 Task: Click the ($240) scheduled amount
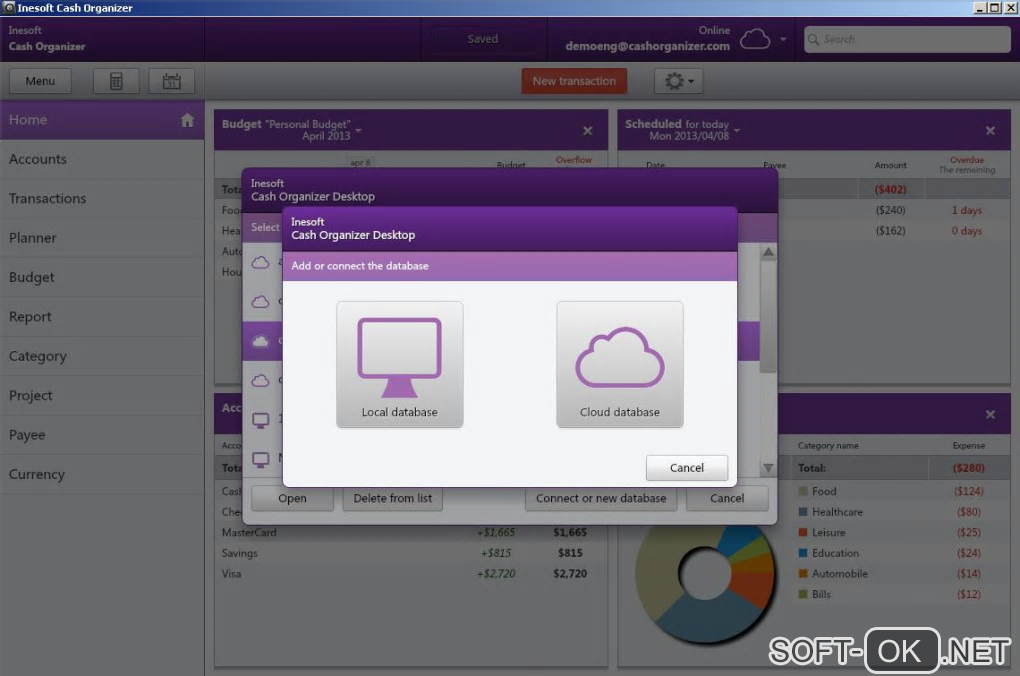pos(890,210)
